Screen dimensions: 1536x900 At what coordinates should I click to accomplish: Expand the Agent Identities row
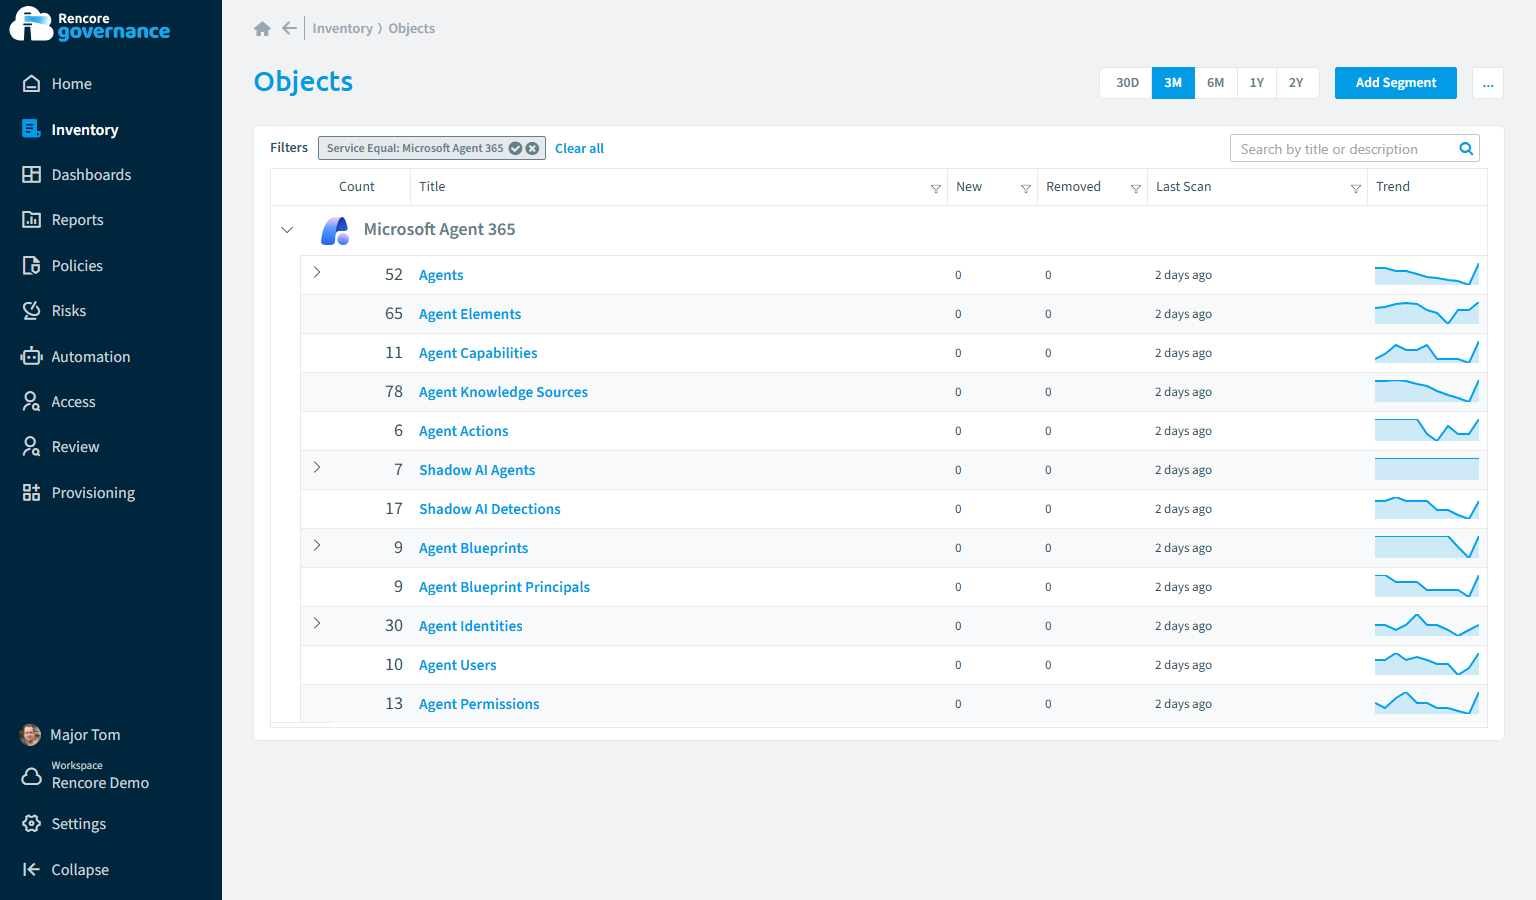click(317, 623)
